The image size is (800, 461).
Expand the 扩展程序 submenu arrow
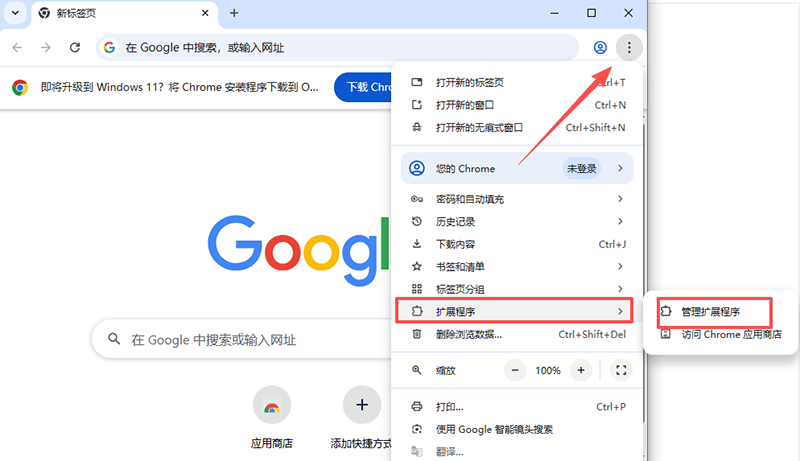click(x=620, y=311)
